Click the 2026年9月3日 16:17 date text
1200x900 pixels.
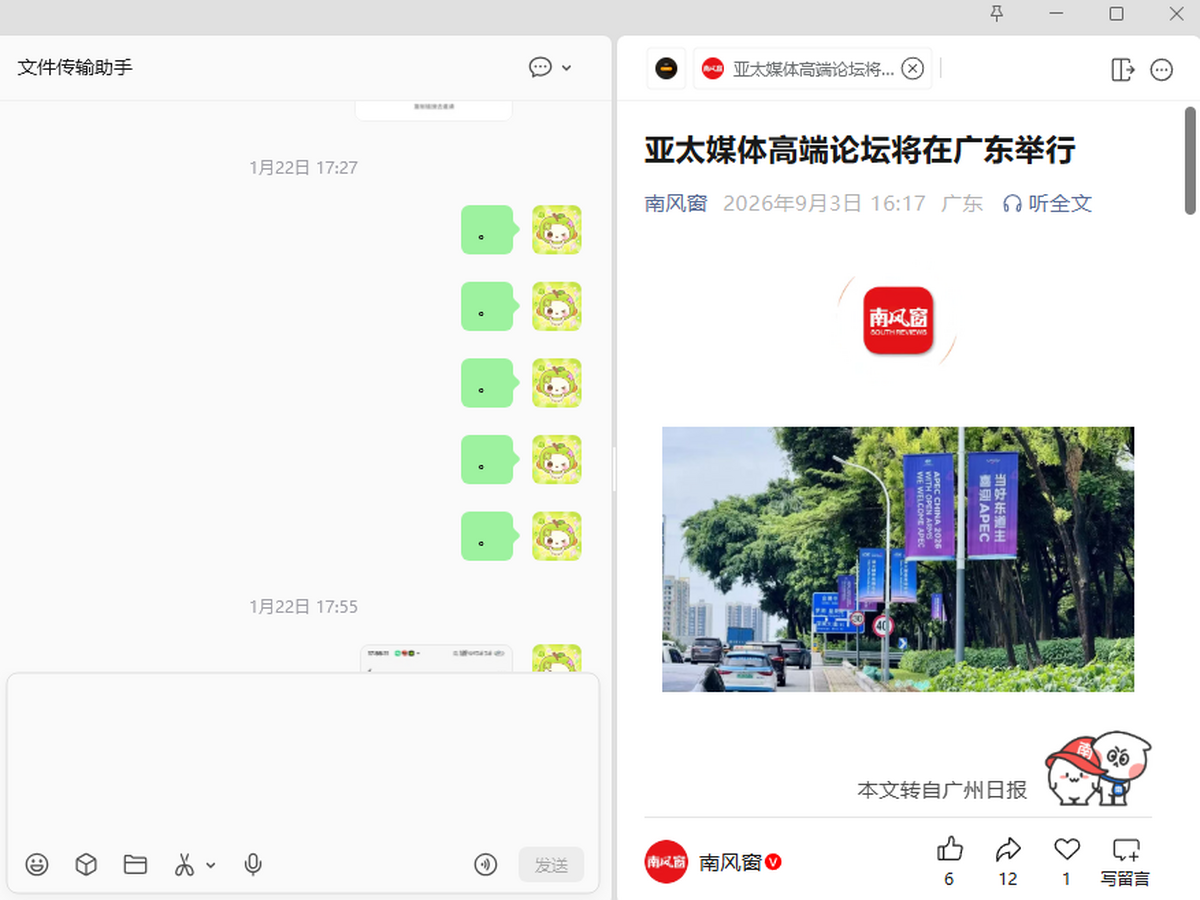coord(824,203)
